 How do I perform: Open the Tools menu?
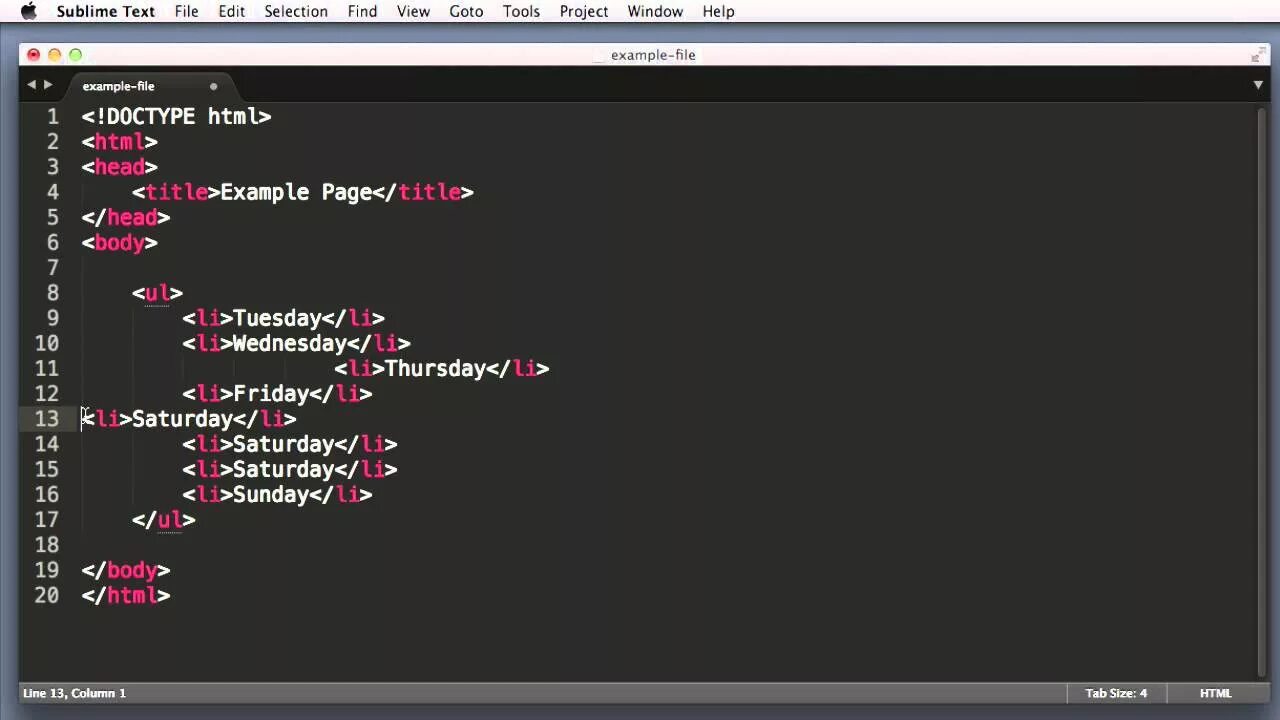520,11
